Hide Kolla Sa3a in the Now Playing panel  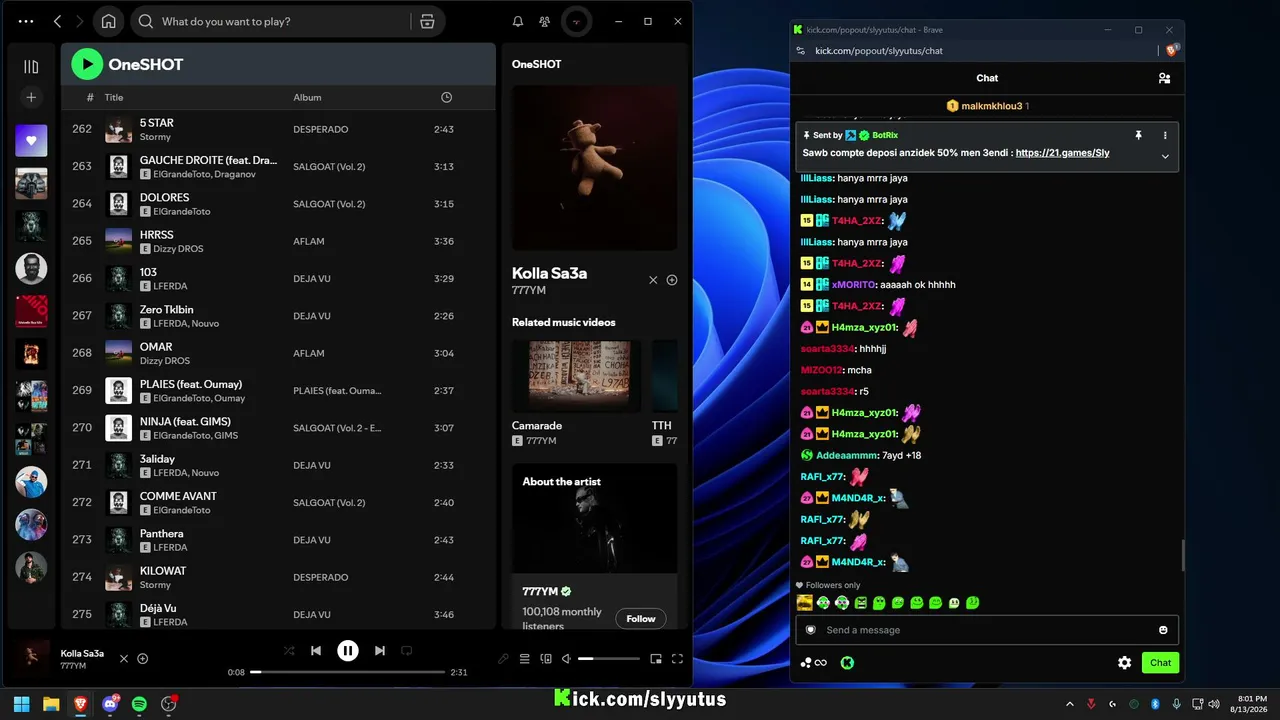pyautogui.click(x=653, y=280)
